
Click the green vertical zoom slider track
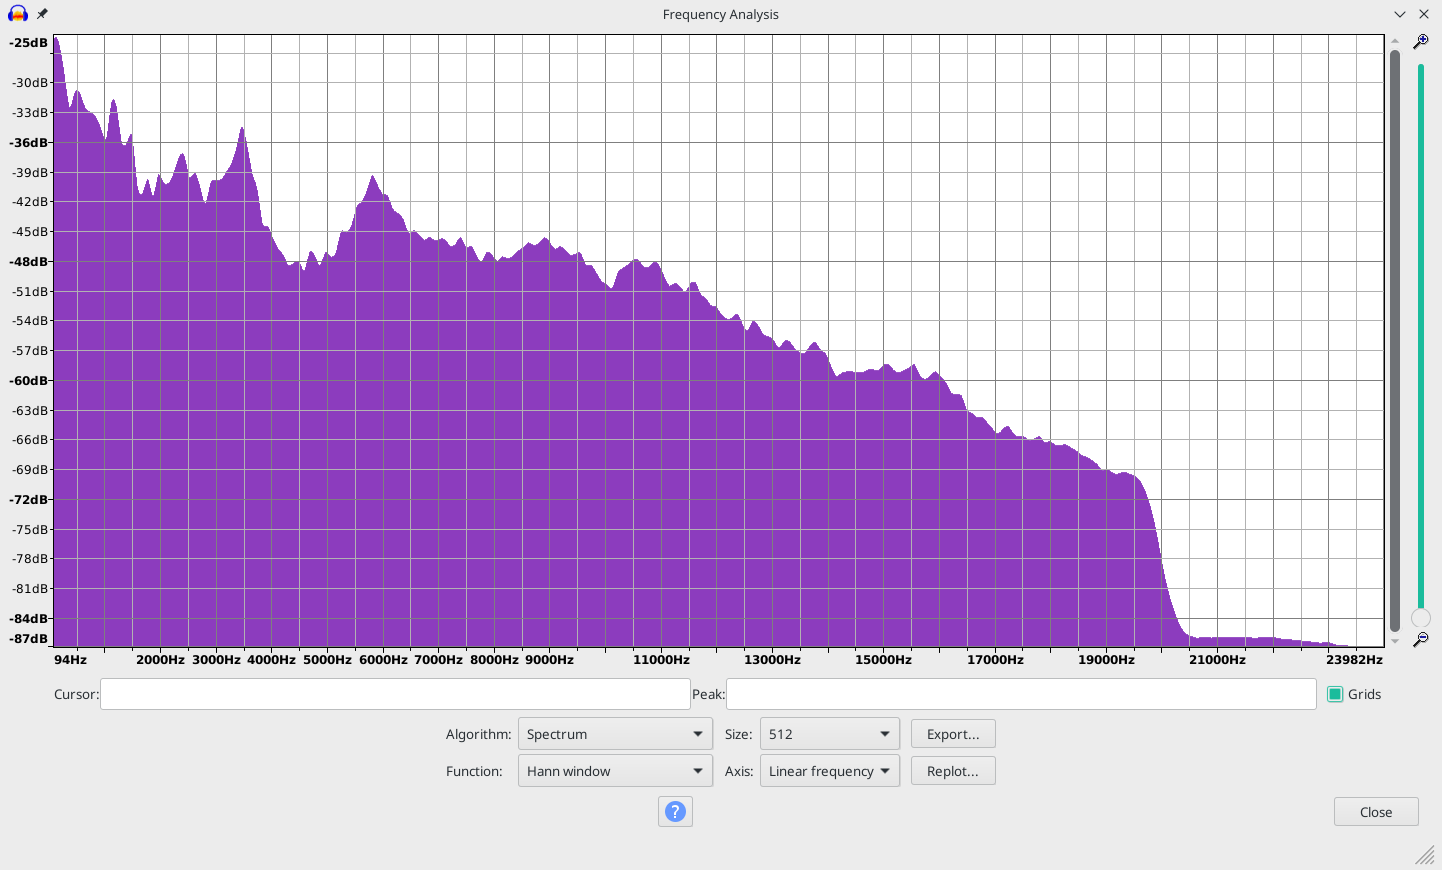[x=1420, y=335]
